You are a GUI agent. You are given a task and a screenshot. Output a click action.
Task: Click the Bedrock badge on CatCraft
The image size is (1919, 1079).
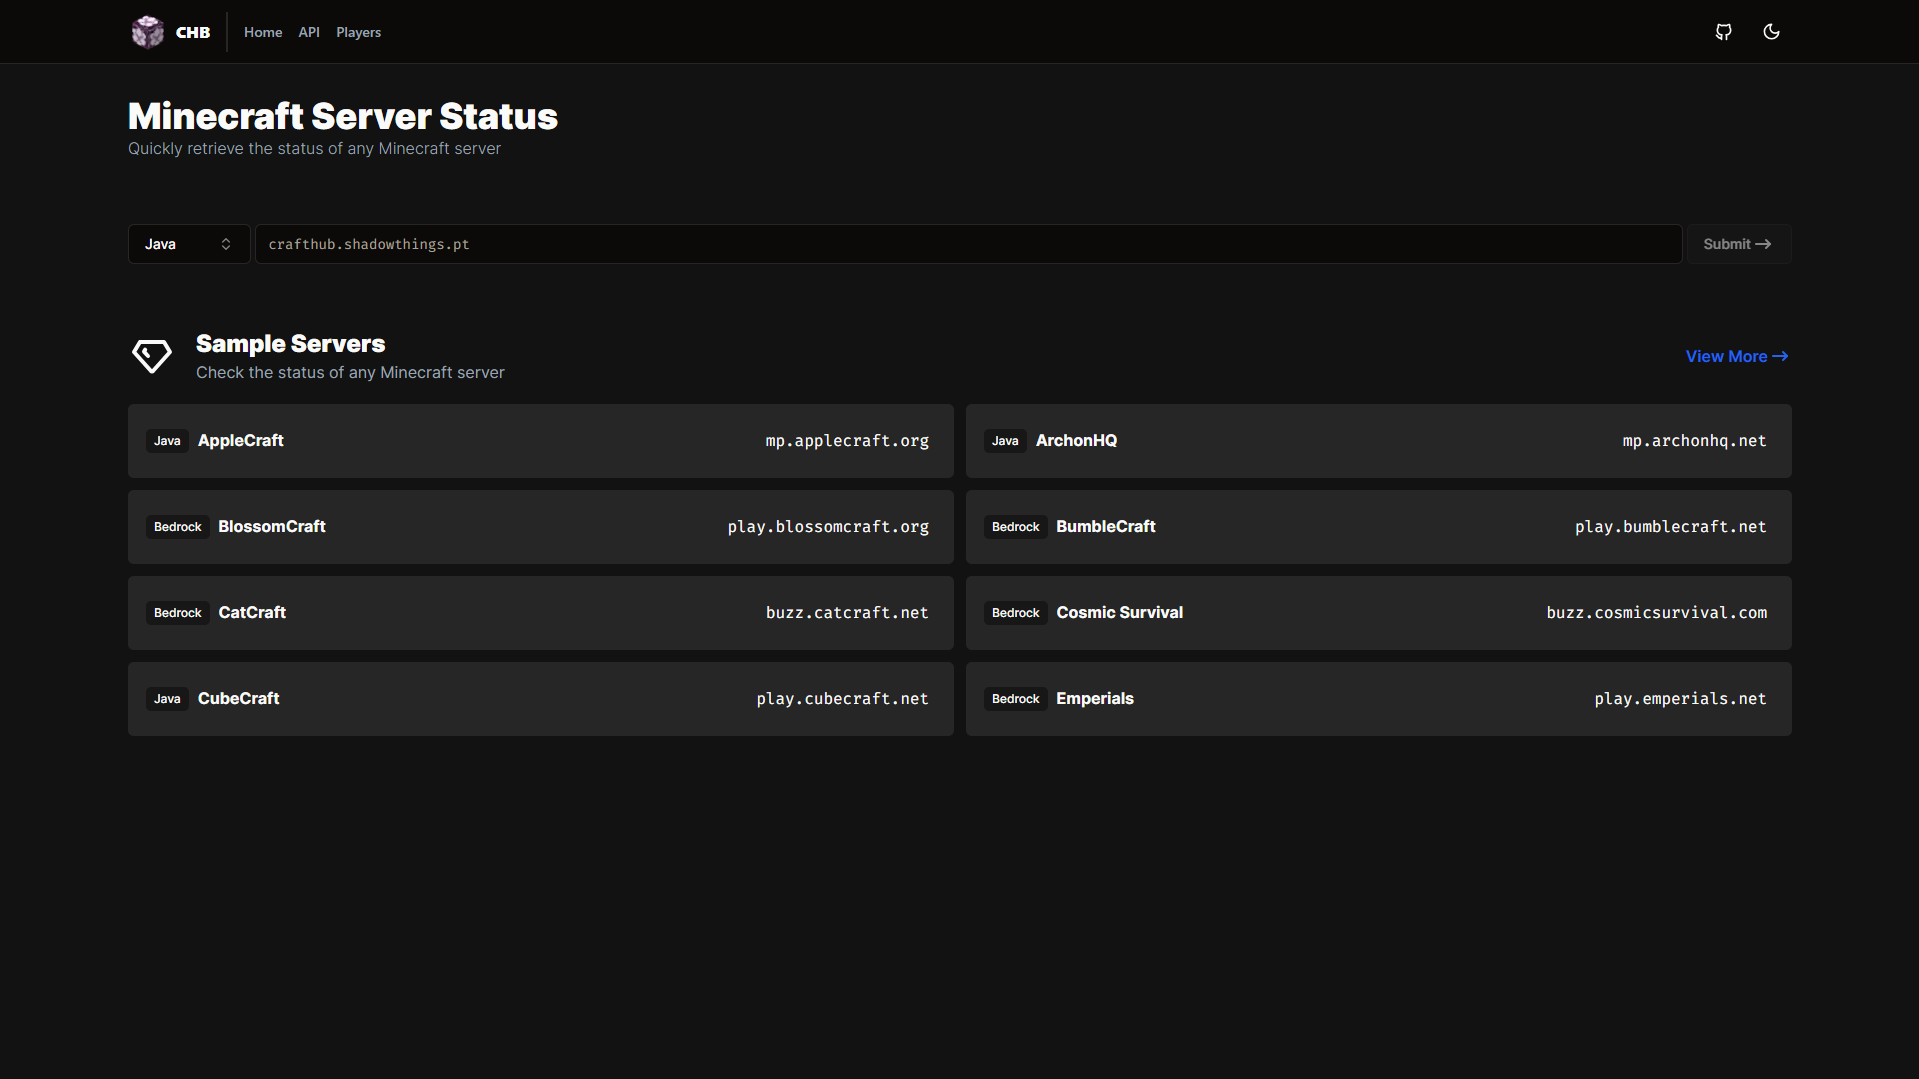[x=178, y=613]
